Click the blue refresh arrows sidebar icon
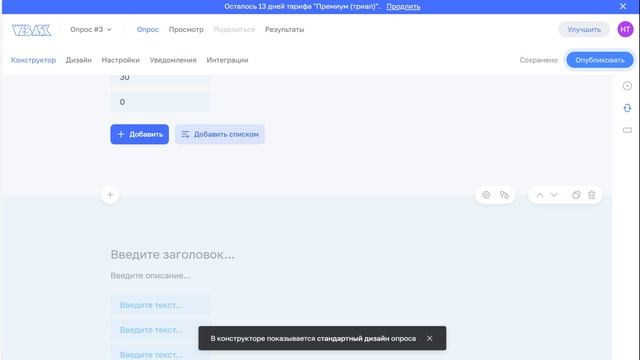640x360 pixels. [627, 108]
